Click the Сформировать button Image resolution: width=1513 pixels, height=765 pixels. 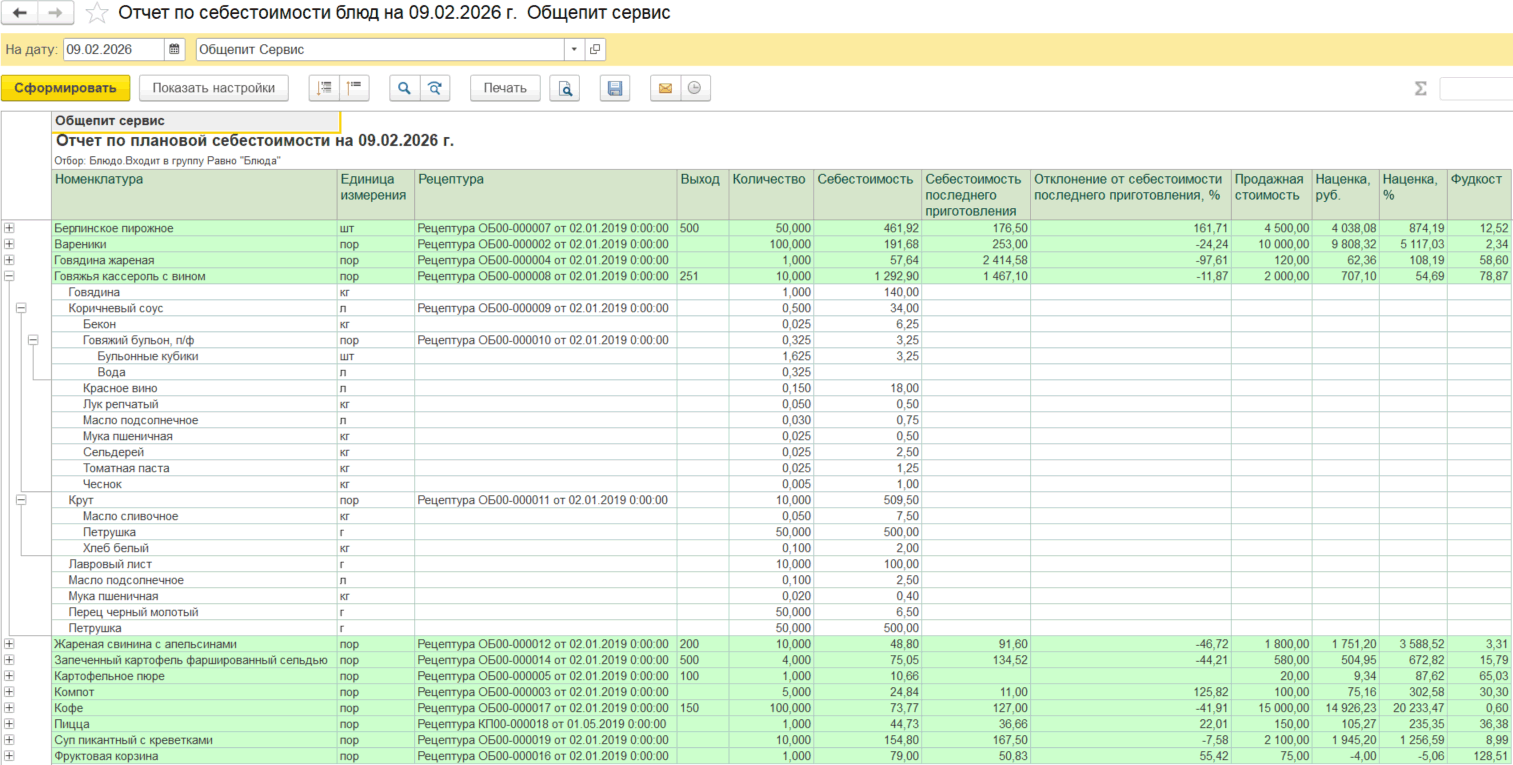(x=65, y=88)
